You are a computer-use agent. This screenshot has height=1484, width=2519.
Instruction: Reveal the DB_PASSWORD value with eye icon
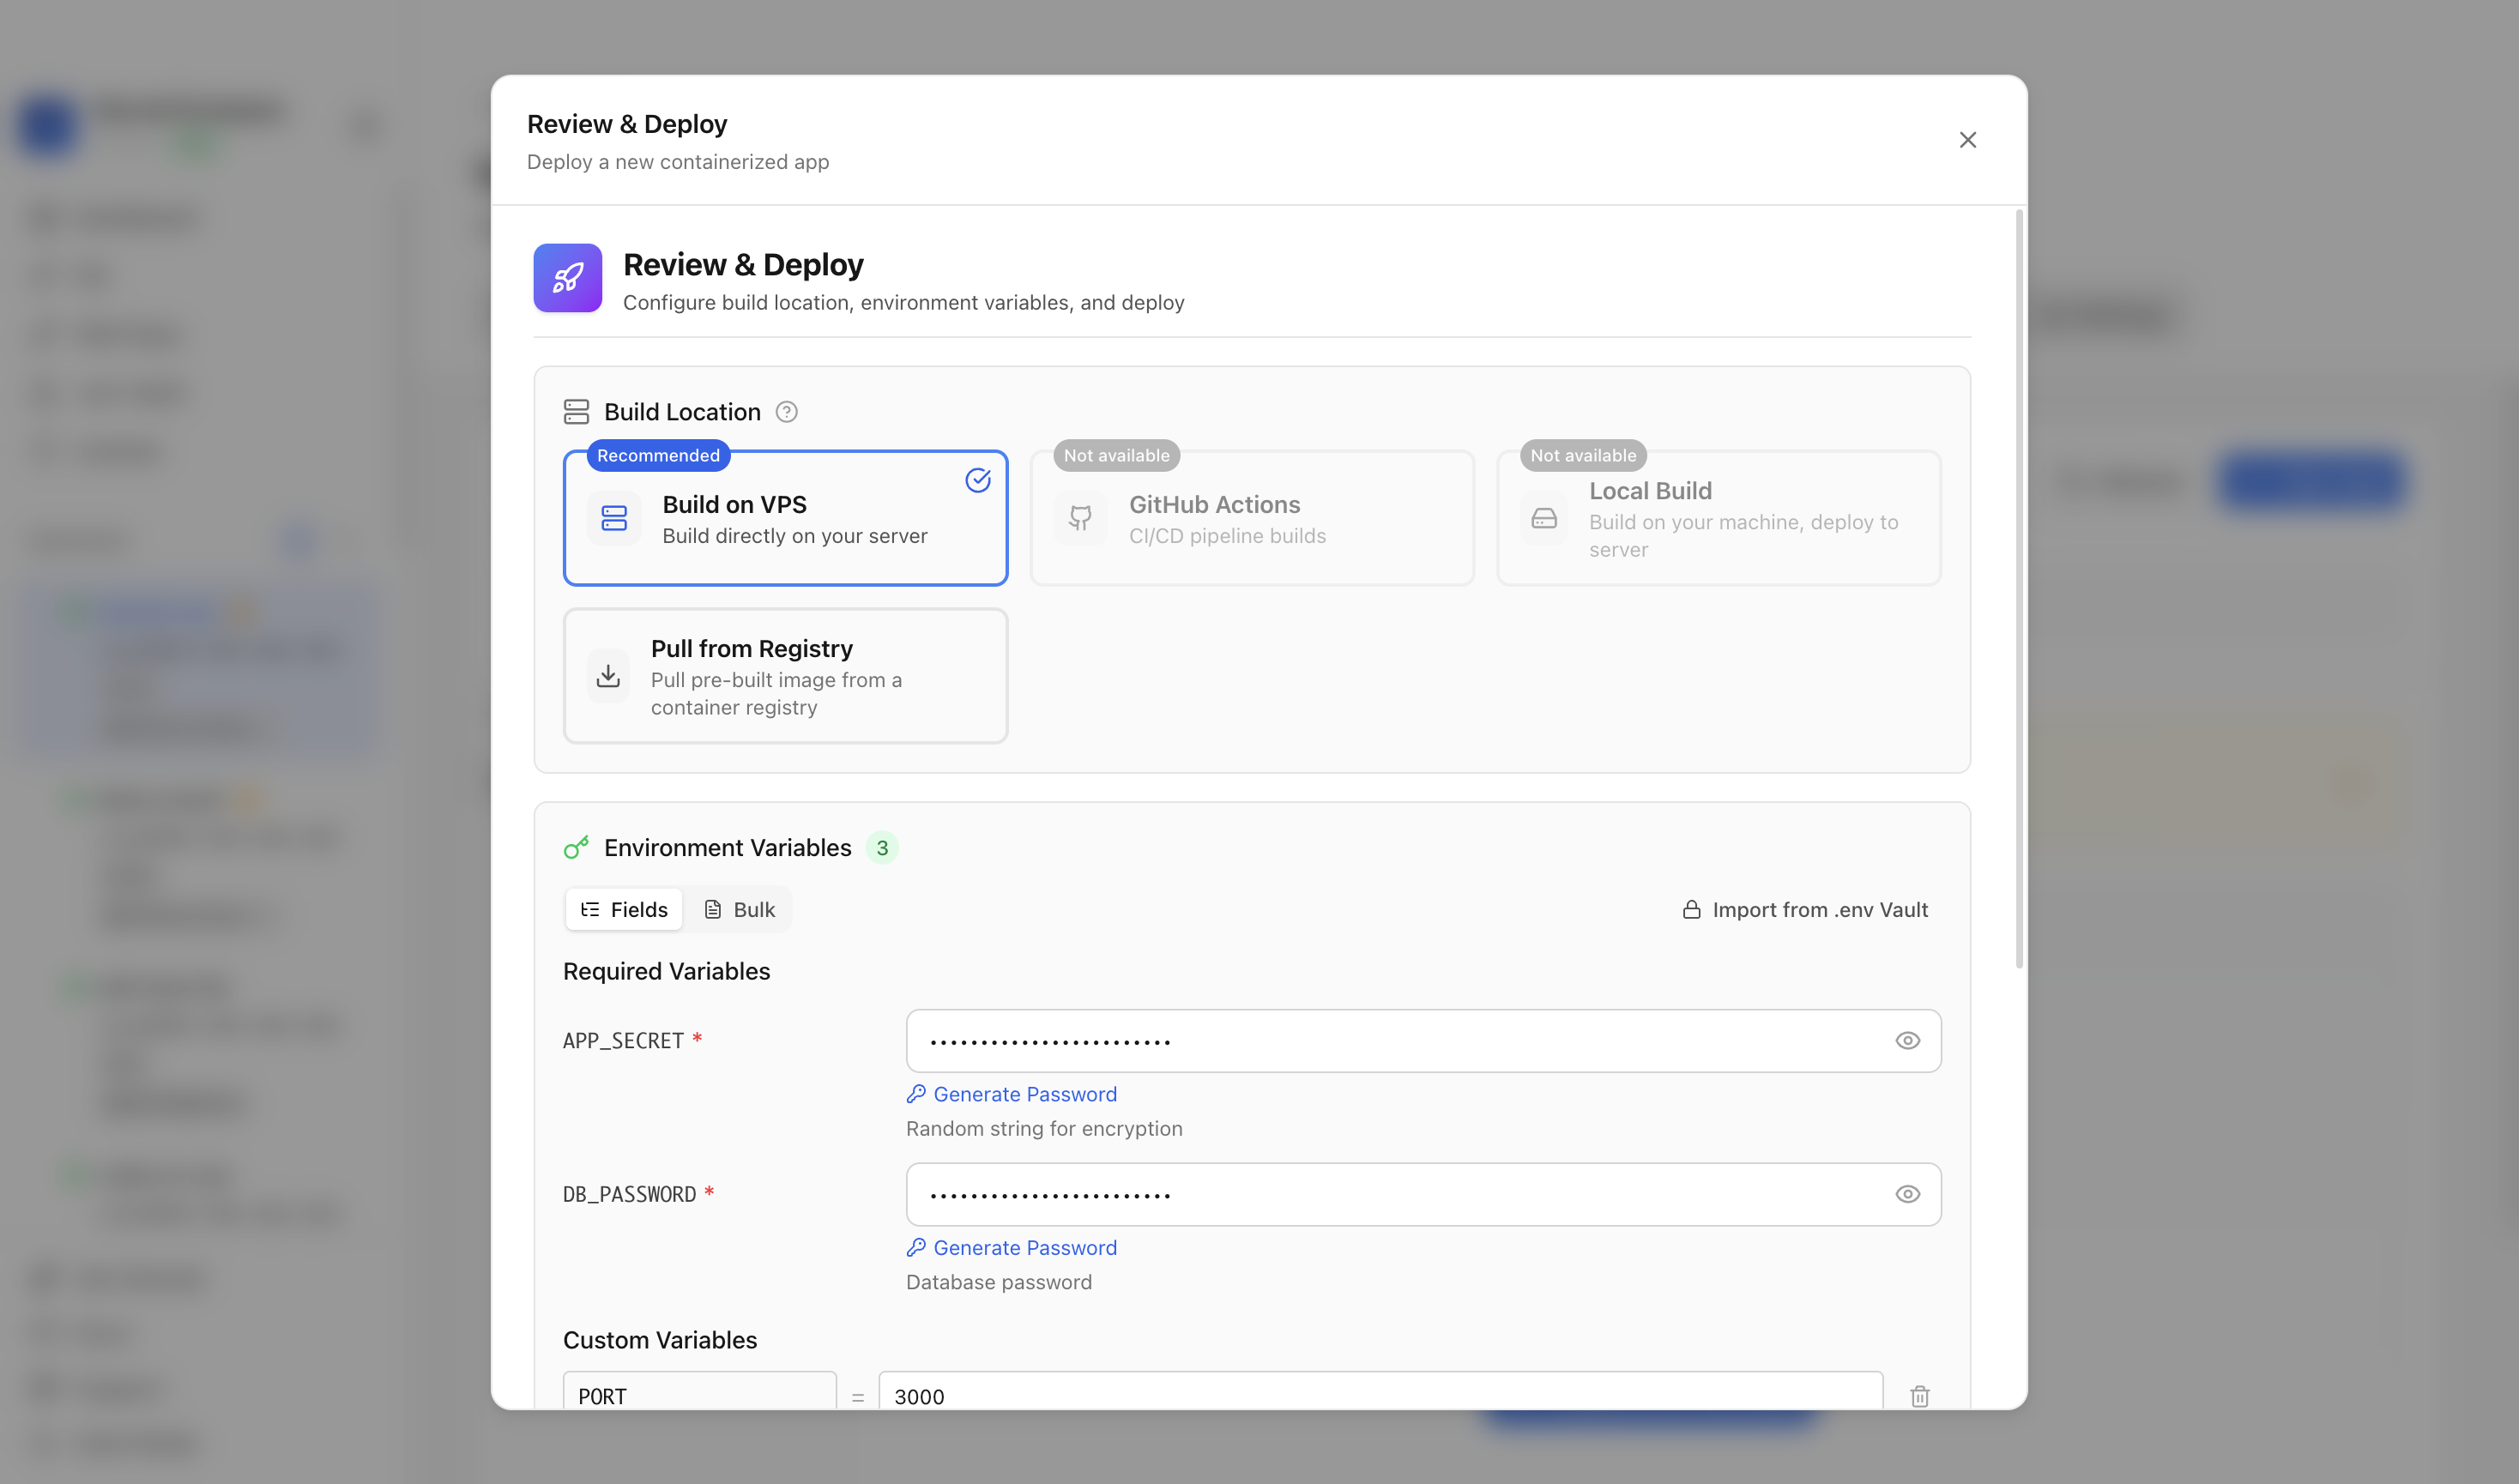point(1907,1194)
